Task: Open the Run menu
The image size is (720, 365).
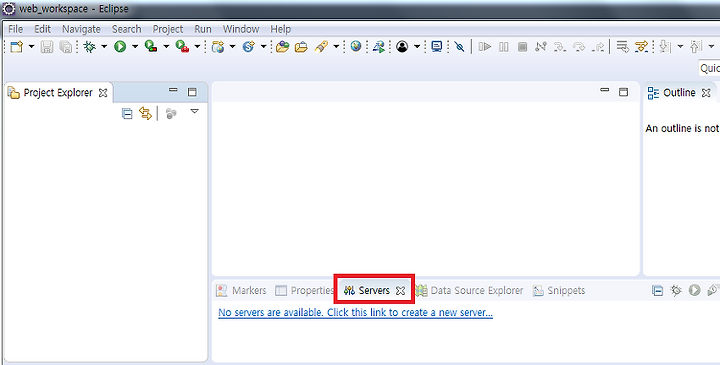Action: tap(202, 29)
